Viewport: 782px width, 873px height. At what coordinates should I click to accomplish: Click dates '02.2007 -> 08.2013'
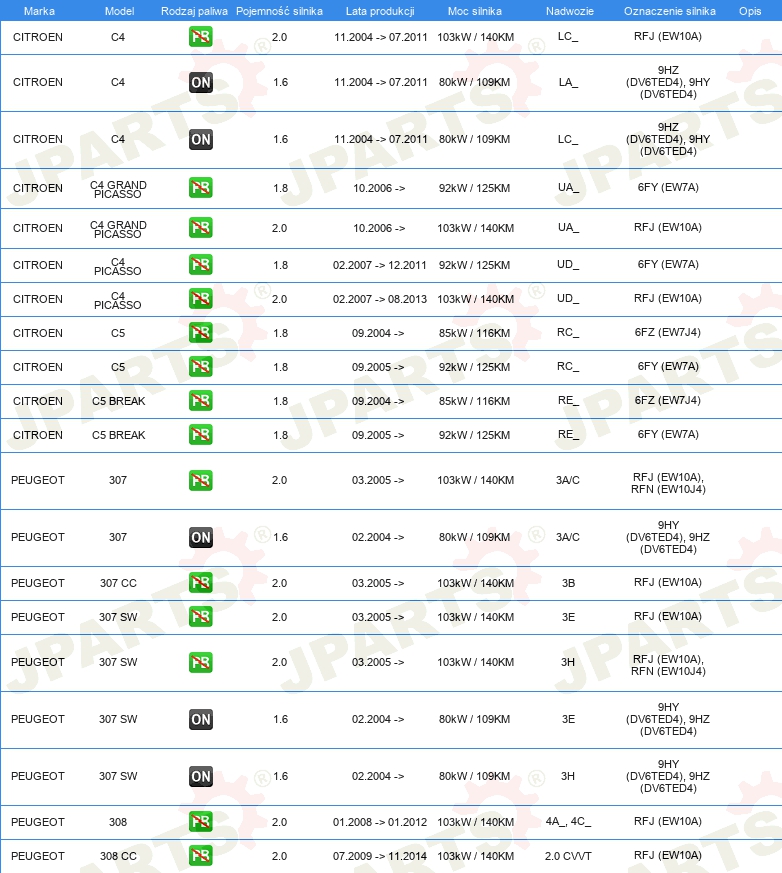point(380,300)
